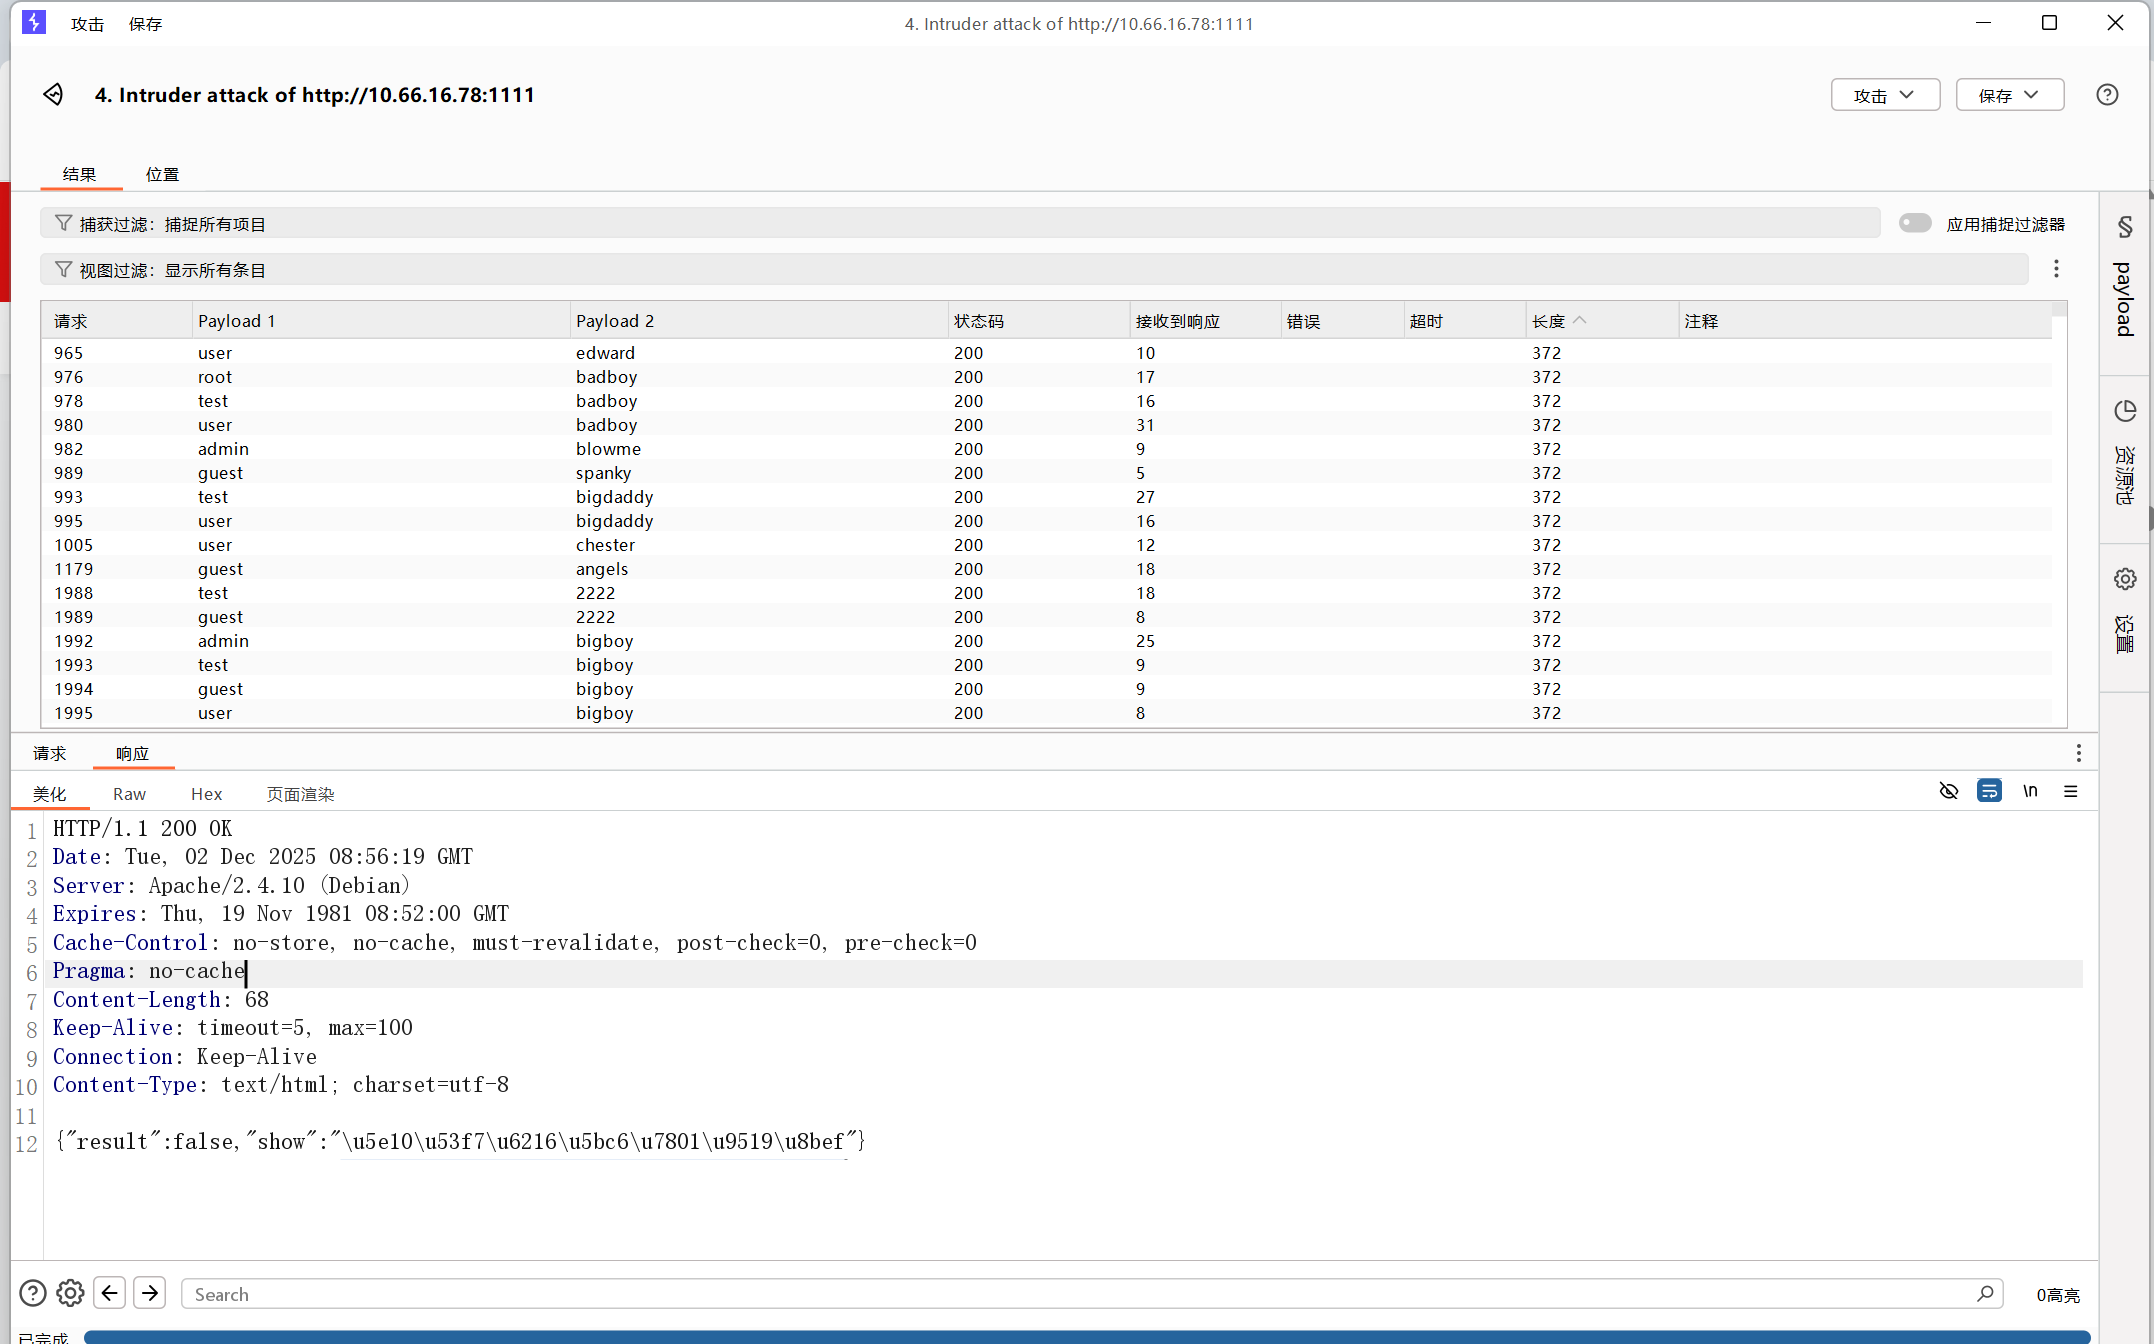Open the payload side panel icon
The width and height of the screenshot is (2154, 1344).
pyautogui.click(x=2125, y=228)
